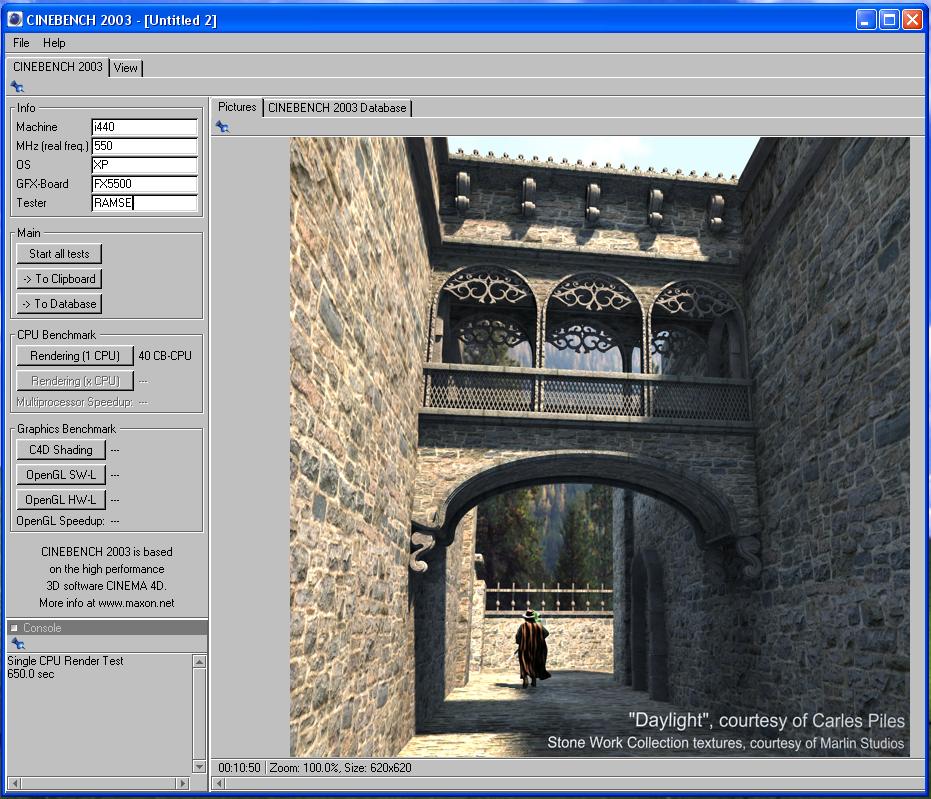Image resolution: width=931 pixels, height=799 pixels.
Task: Click pin icon below Pictures tab
Action: tap(223, 126)
